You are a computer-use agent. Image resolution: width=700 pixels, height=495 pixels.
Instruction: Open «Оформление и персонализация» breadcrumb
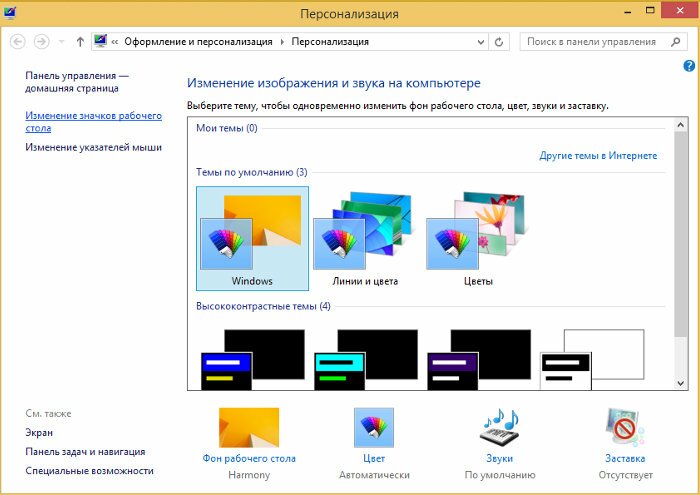pyautogui.click(x=198, y=42)
